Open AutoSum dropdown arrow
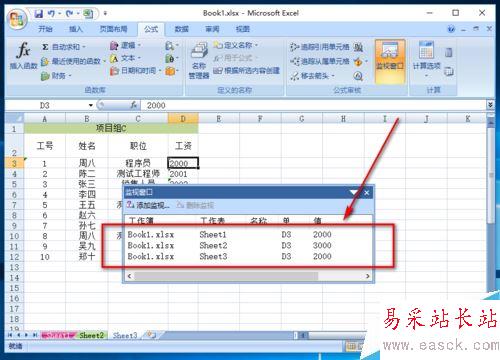This screenshot has height=360, width=500. 84,47
